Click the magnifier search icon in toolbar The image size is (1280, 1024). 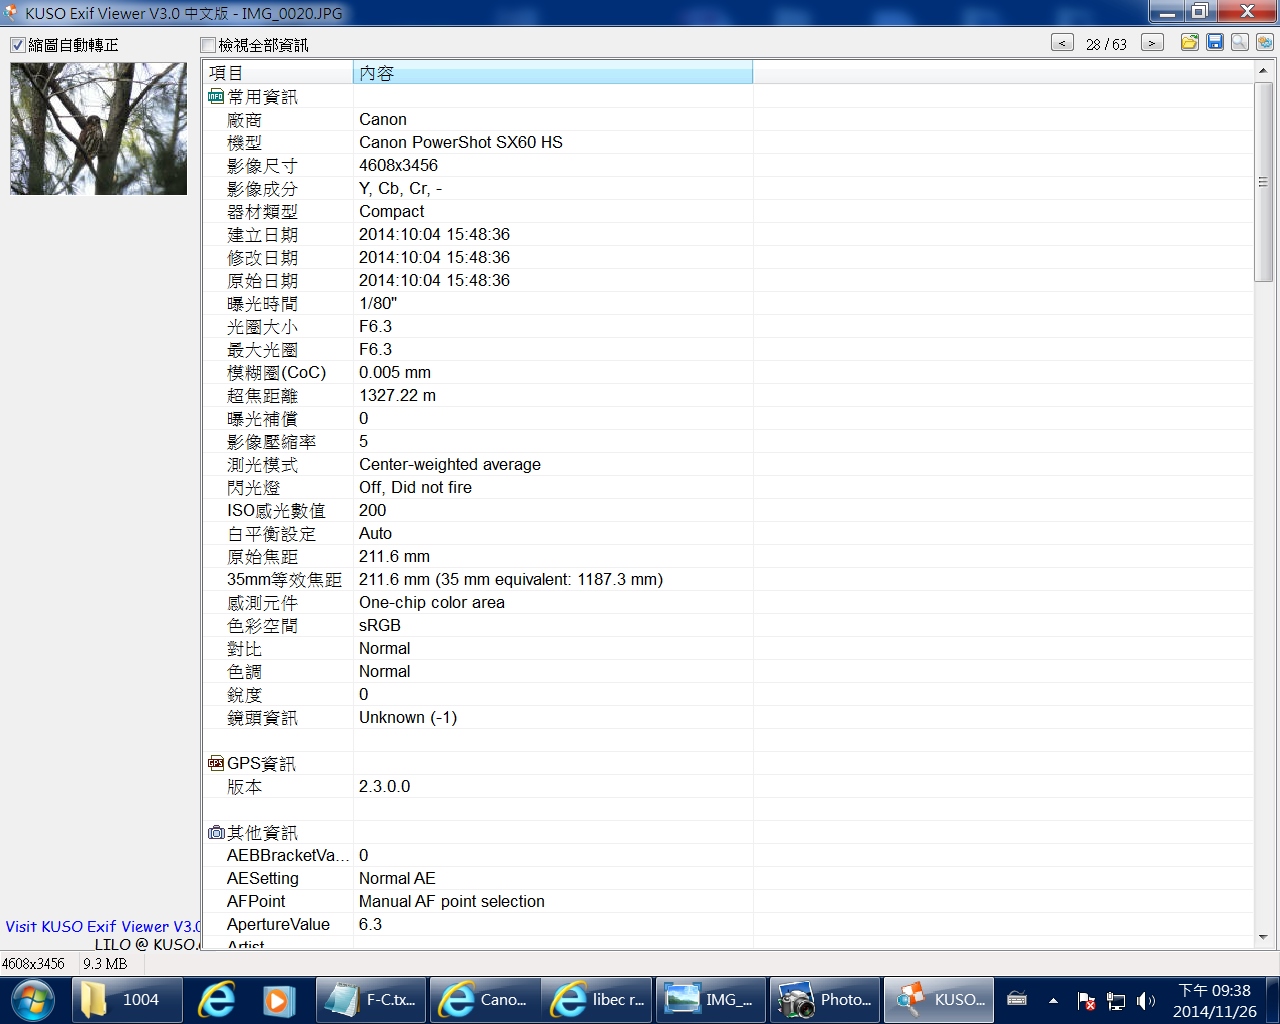(1240, 42)
